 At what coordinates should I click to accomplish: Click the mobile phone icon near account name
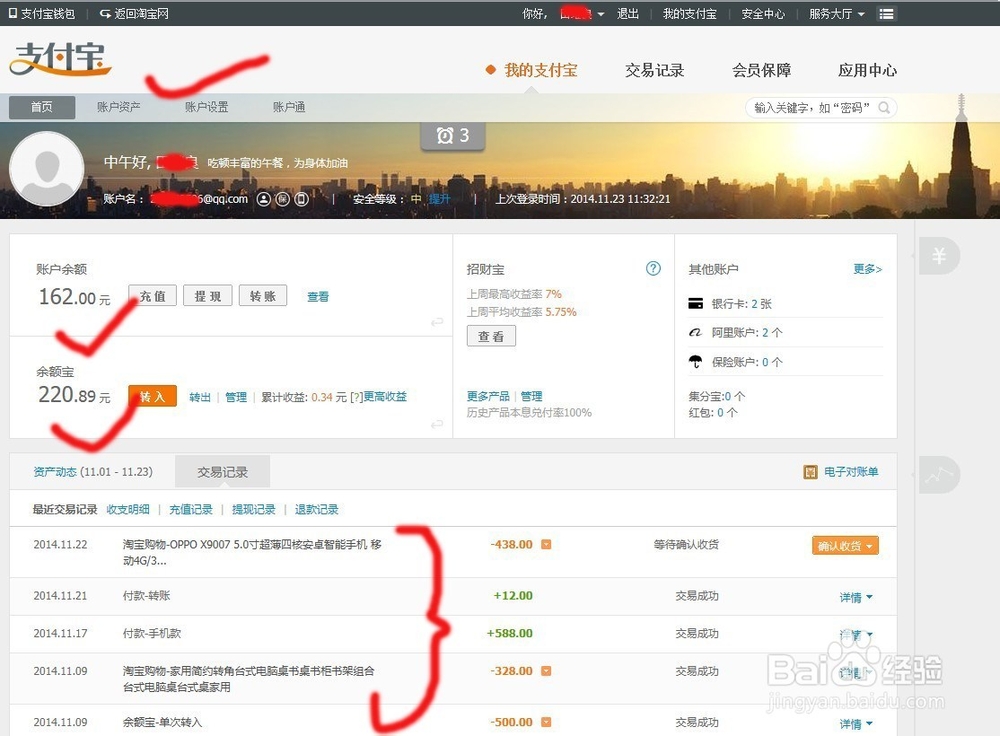(302, 199)
